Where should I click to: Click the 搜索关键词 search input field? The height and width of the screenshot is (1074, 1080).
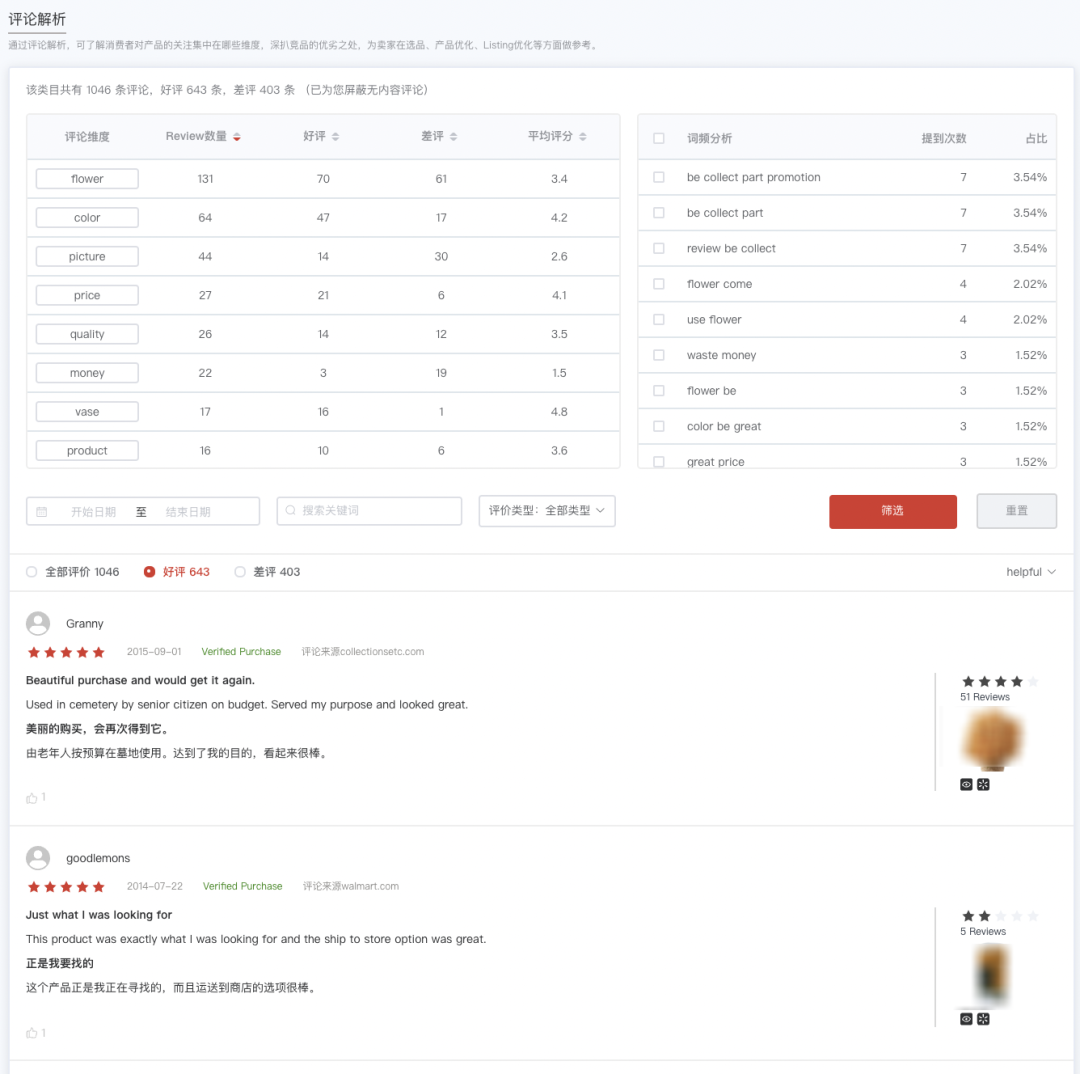coord(369,511)
